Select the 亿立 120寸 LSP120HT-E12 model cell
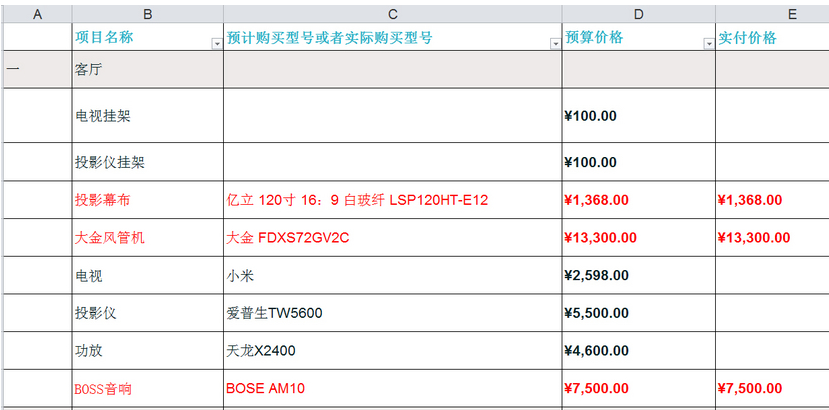This screenshot has height=410, width=829. tap(393, 200)
